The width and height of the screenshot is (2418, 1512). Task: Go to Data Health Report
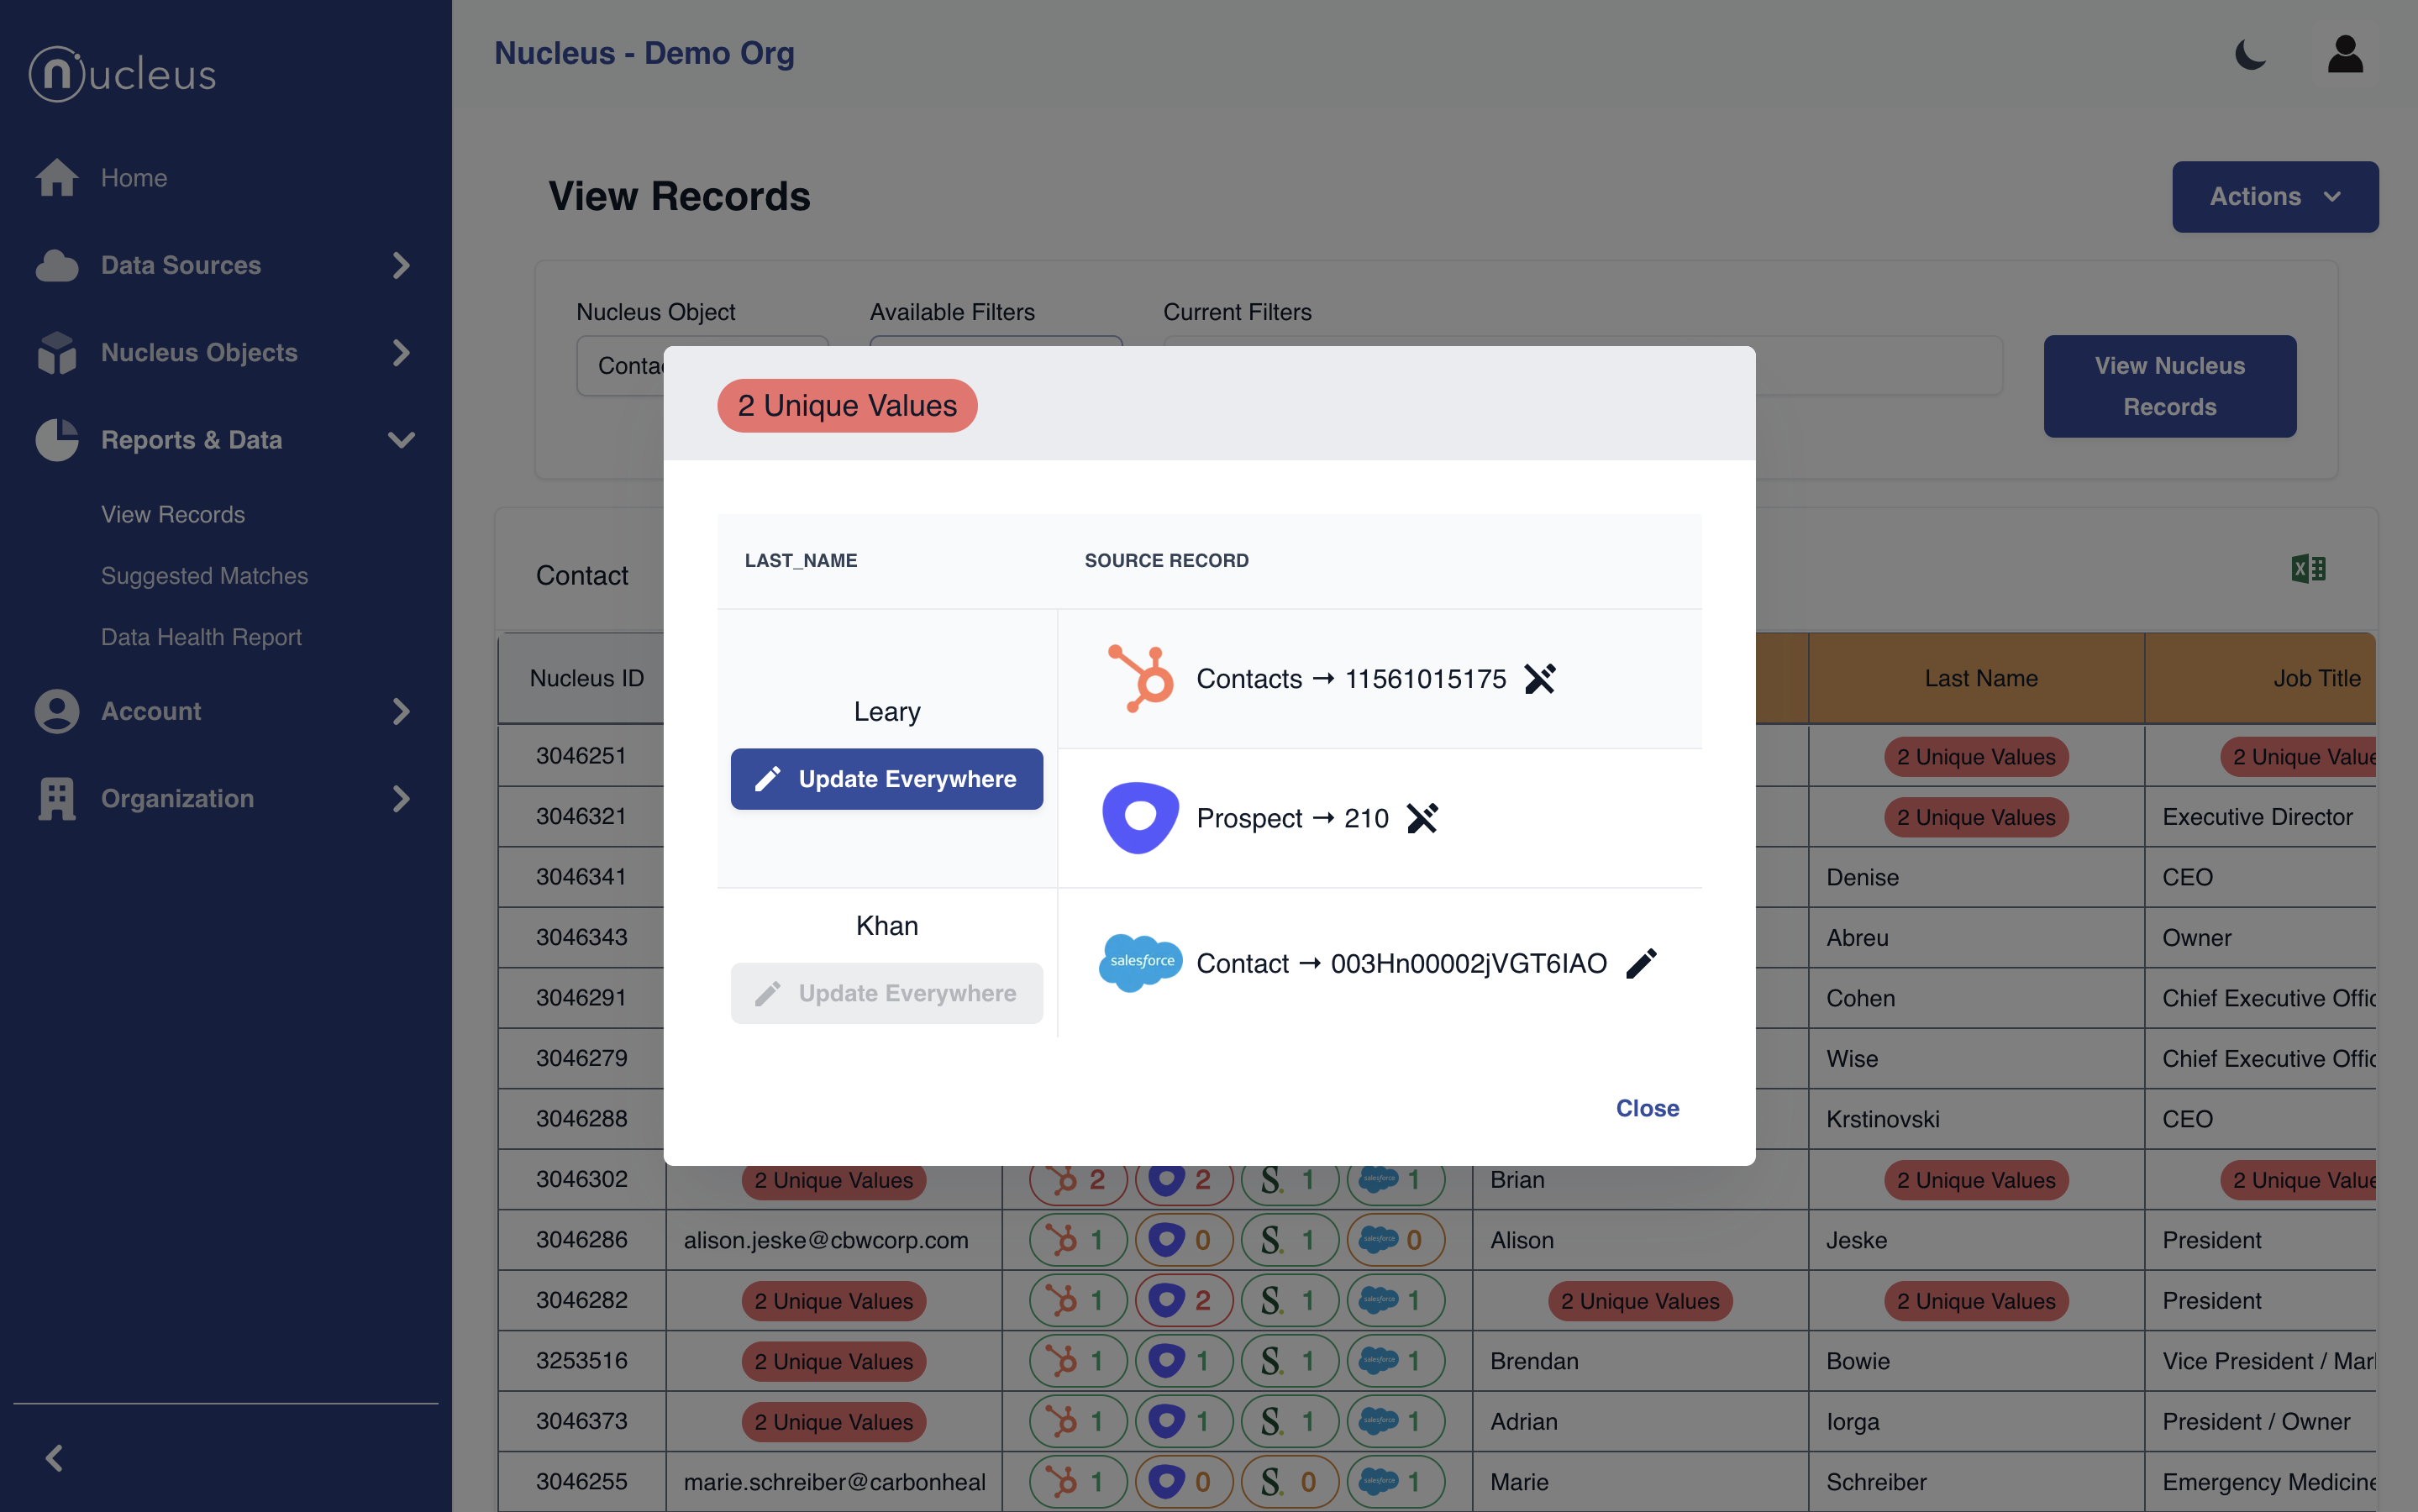201,637
